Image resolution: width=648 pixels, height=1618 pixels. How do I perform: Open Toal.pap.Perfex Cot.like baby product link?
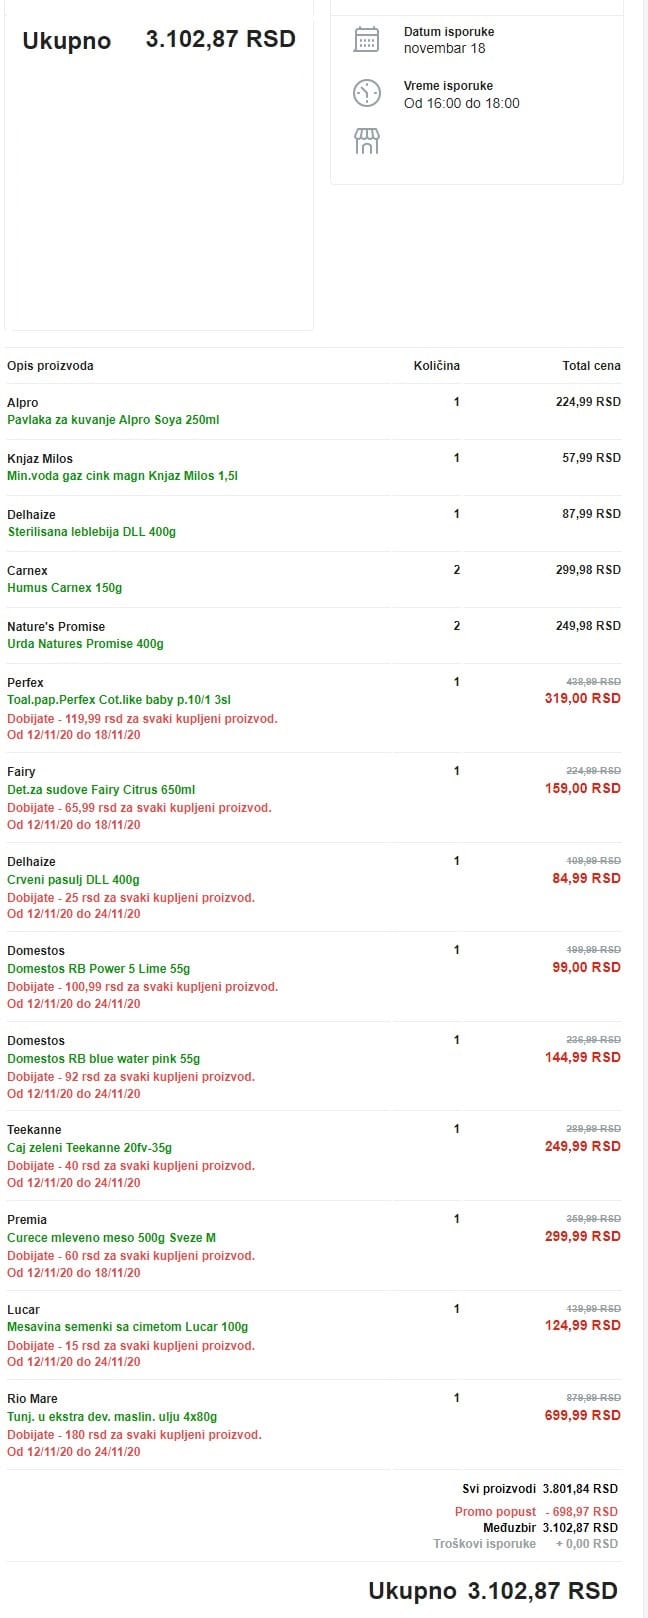(x=119, y=700)
